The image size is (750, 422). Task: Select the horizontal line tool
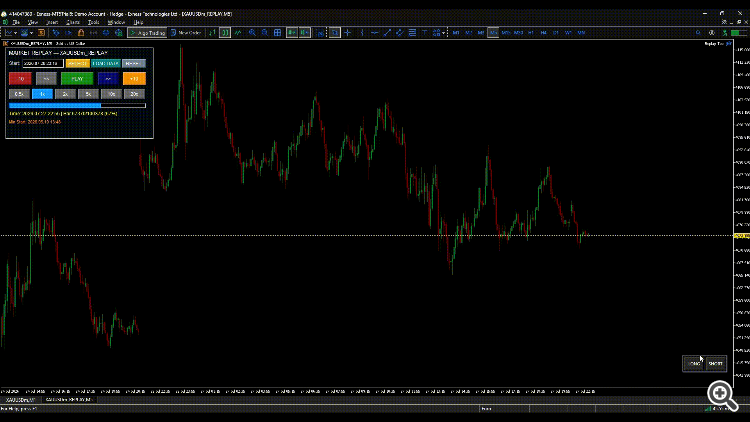pos(375,33)
